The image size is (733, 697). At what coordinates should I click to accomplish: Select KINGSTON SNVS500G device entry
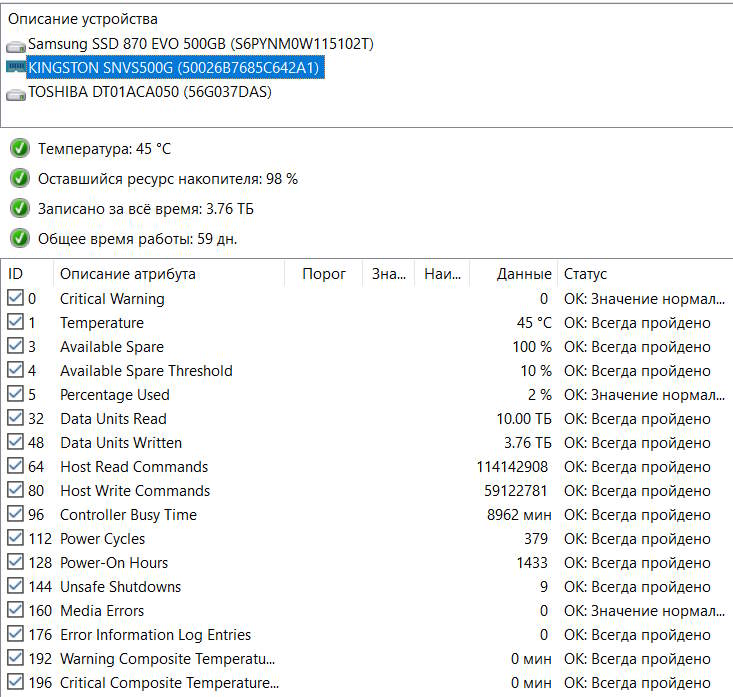pyautogui.click(x=175, y=68)
